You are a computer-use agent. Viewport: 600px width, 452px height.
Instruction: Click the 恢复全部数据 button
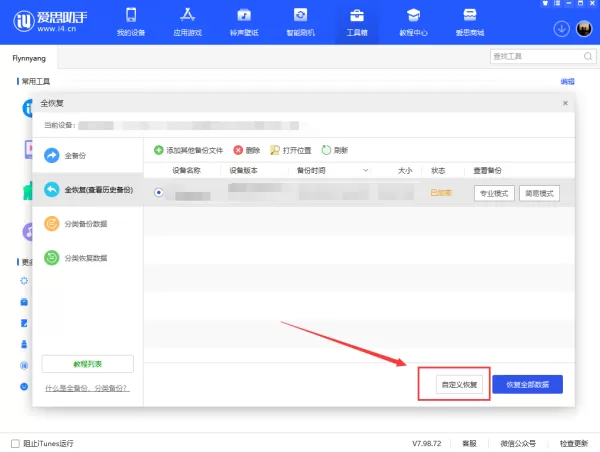(x=527, y=384)
